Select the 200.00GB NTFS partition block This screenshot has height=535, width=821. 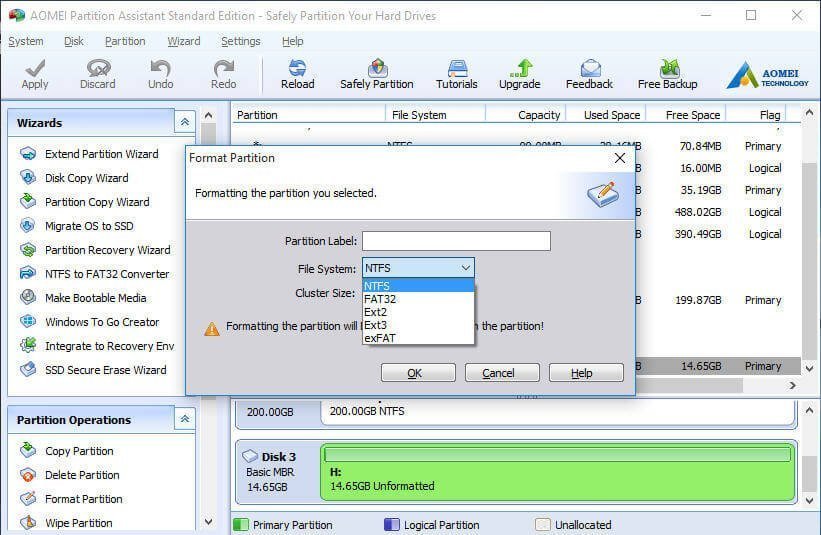[558, 411]
